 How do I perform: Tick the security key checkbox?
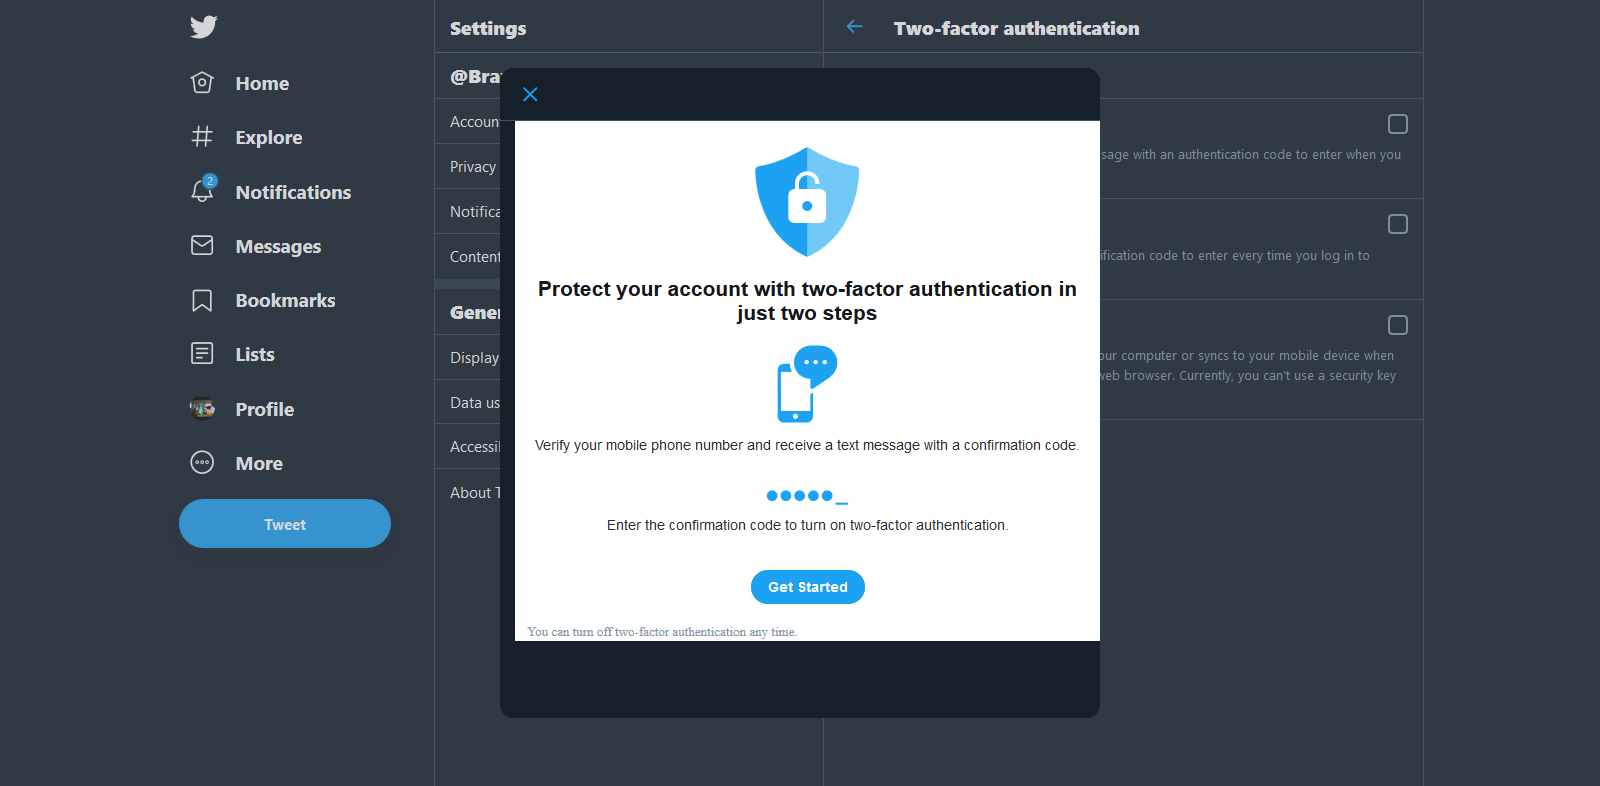tap(1398, 325)
